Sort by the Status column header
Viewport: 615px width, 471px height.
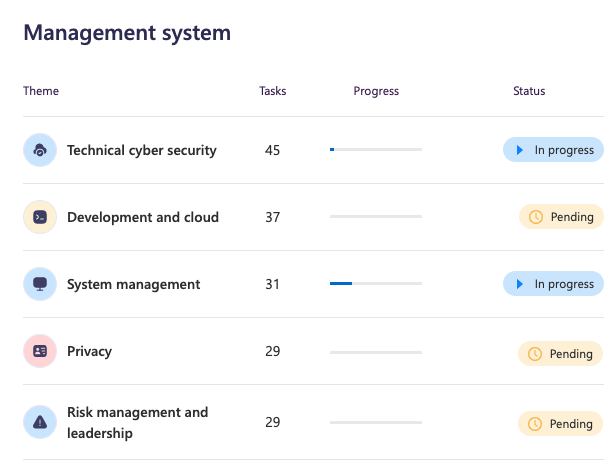(529, 91)
